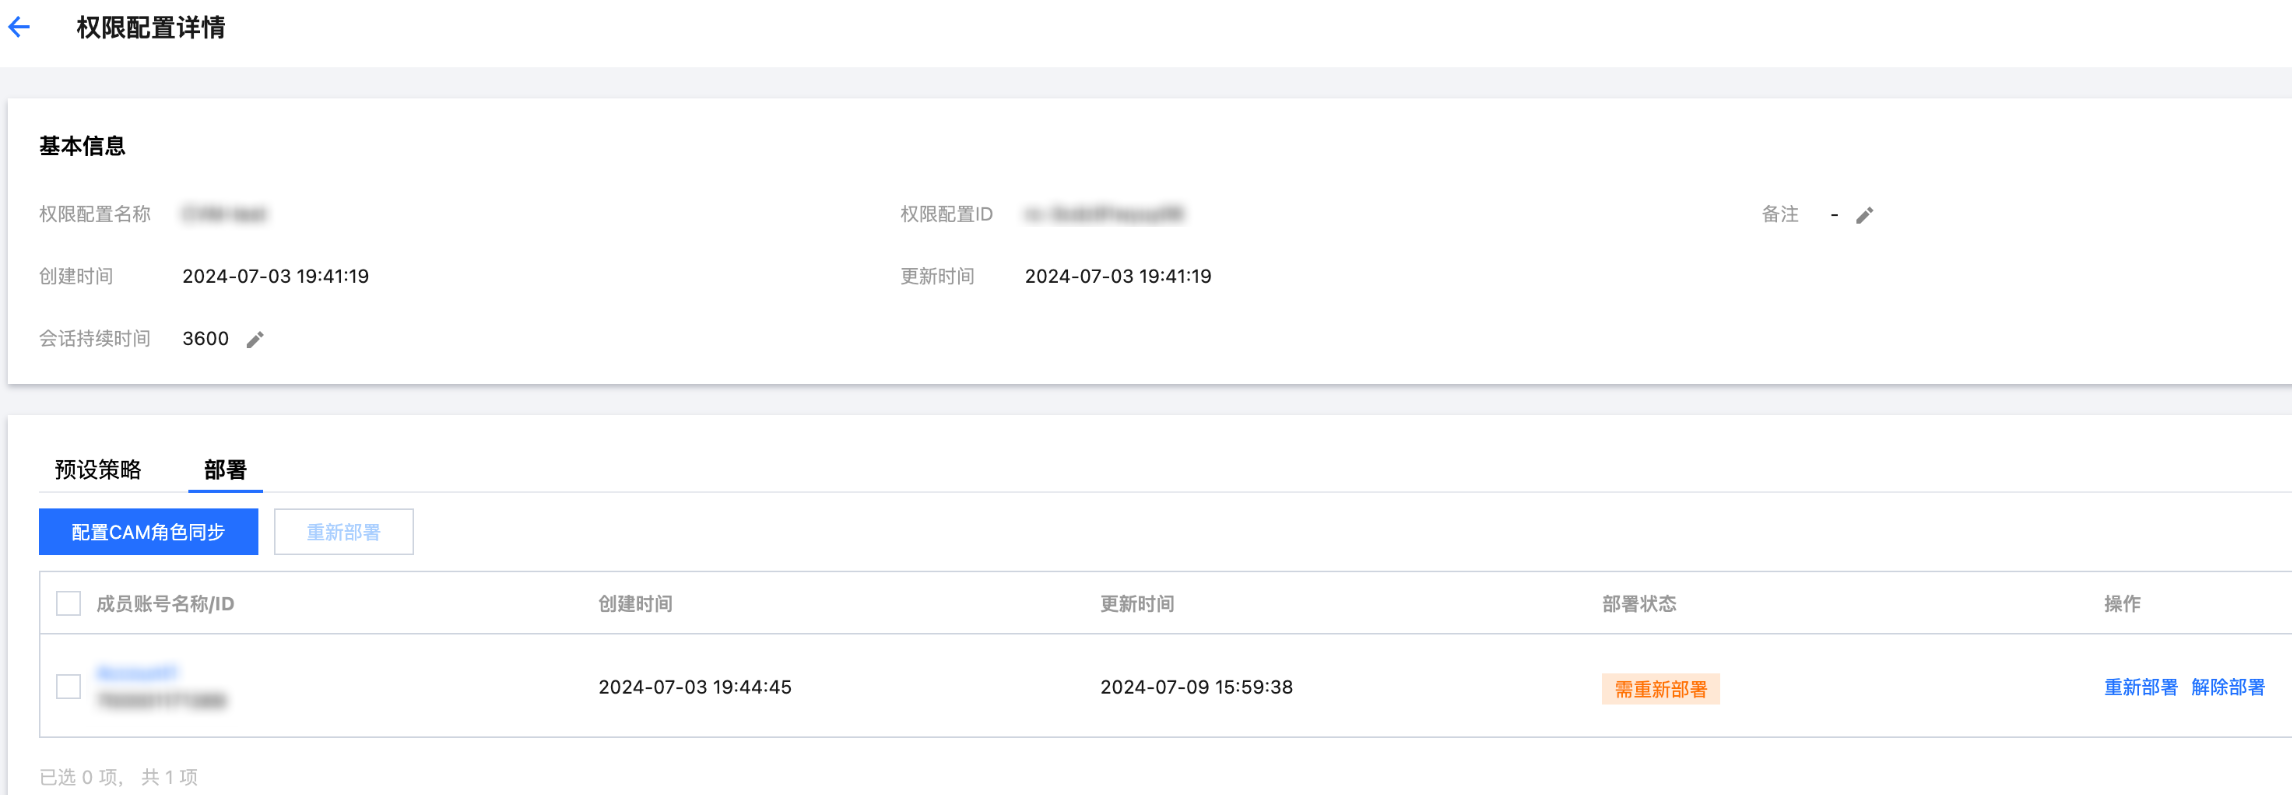2292x795 pixels.
Task: Click the 配置CAM角色同步 button
Action: click(x=148, y=532)
